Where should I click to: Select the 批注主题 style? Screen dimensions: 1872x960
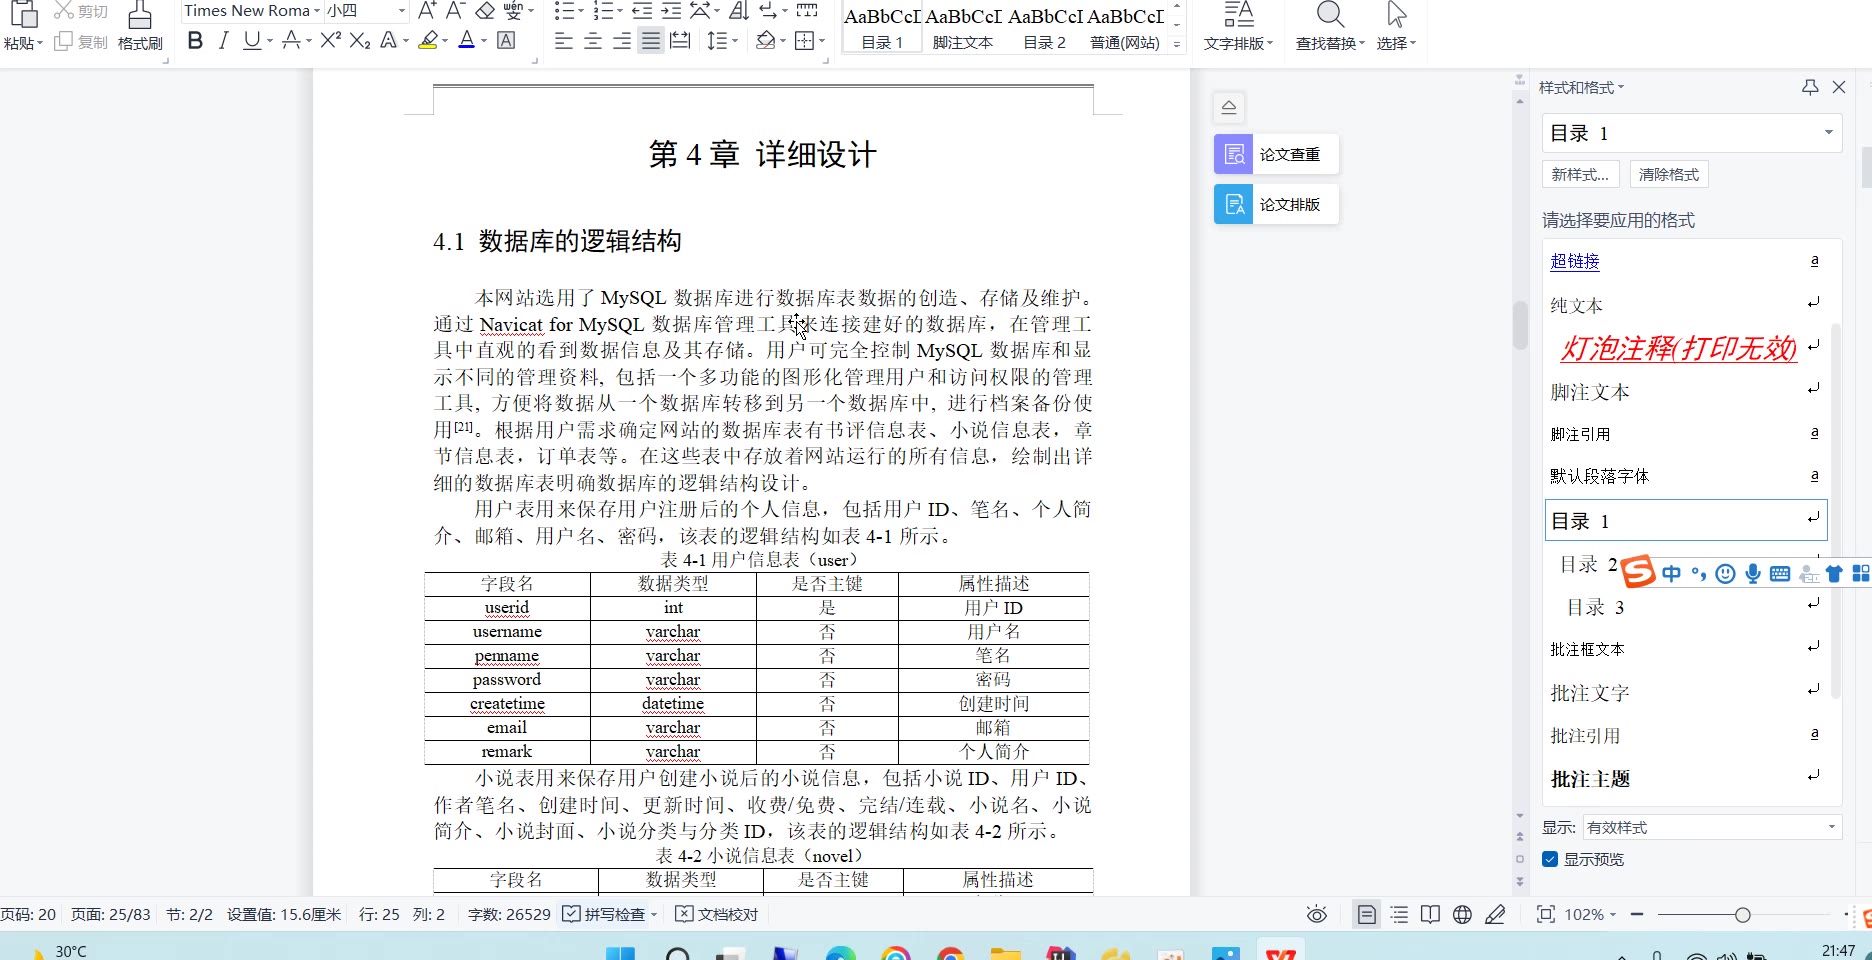tap(1684, 779)
